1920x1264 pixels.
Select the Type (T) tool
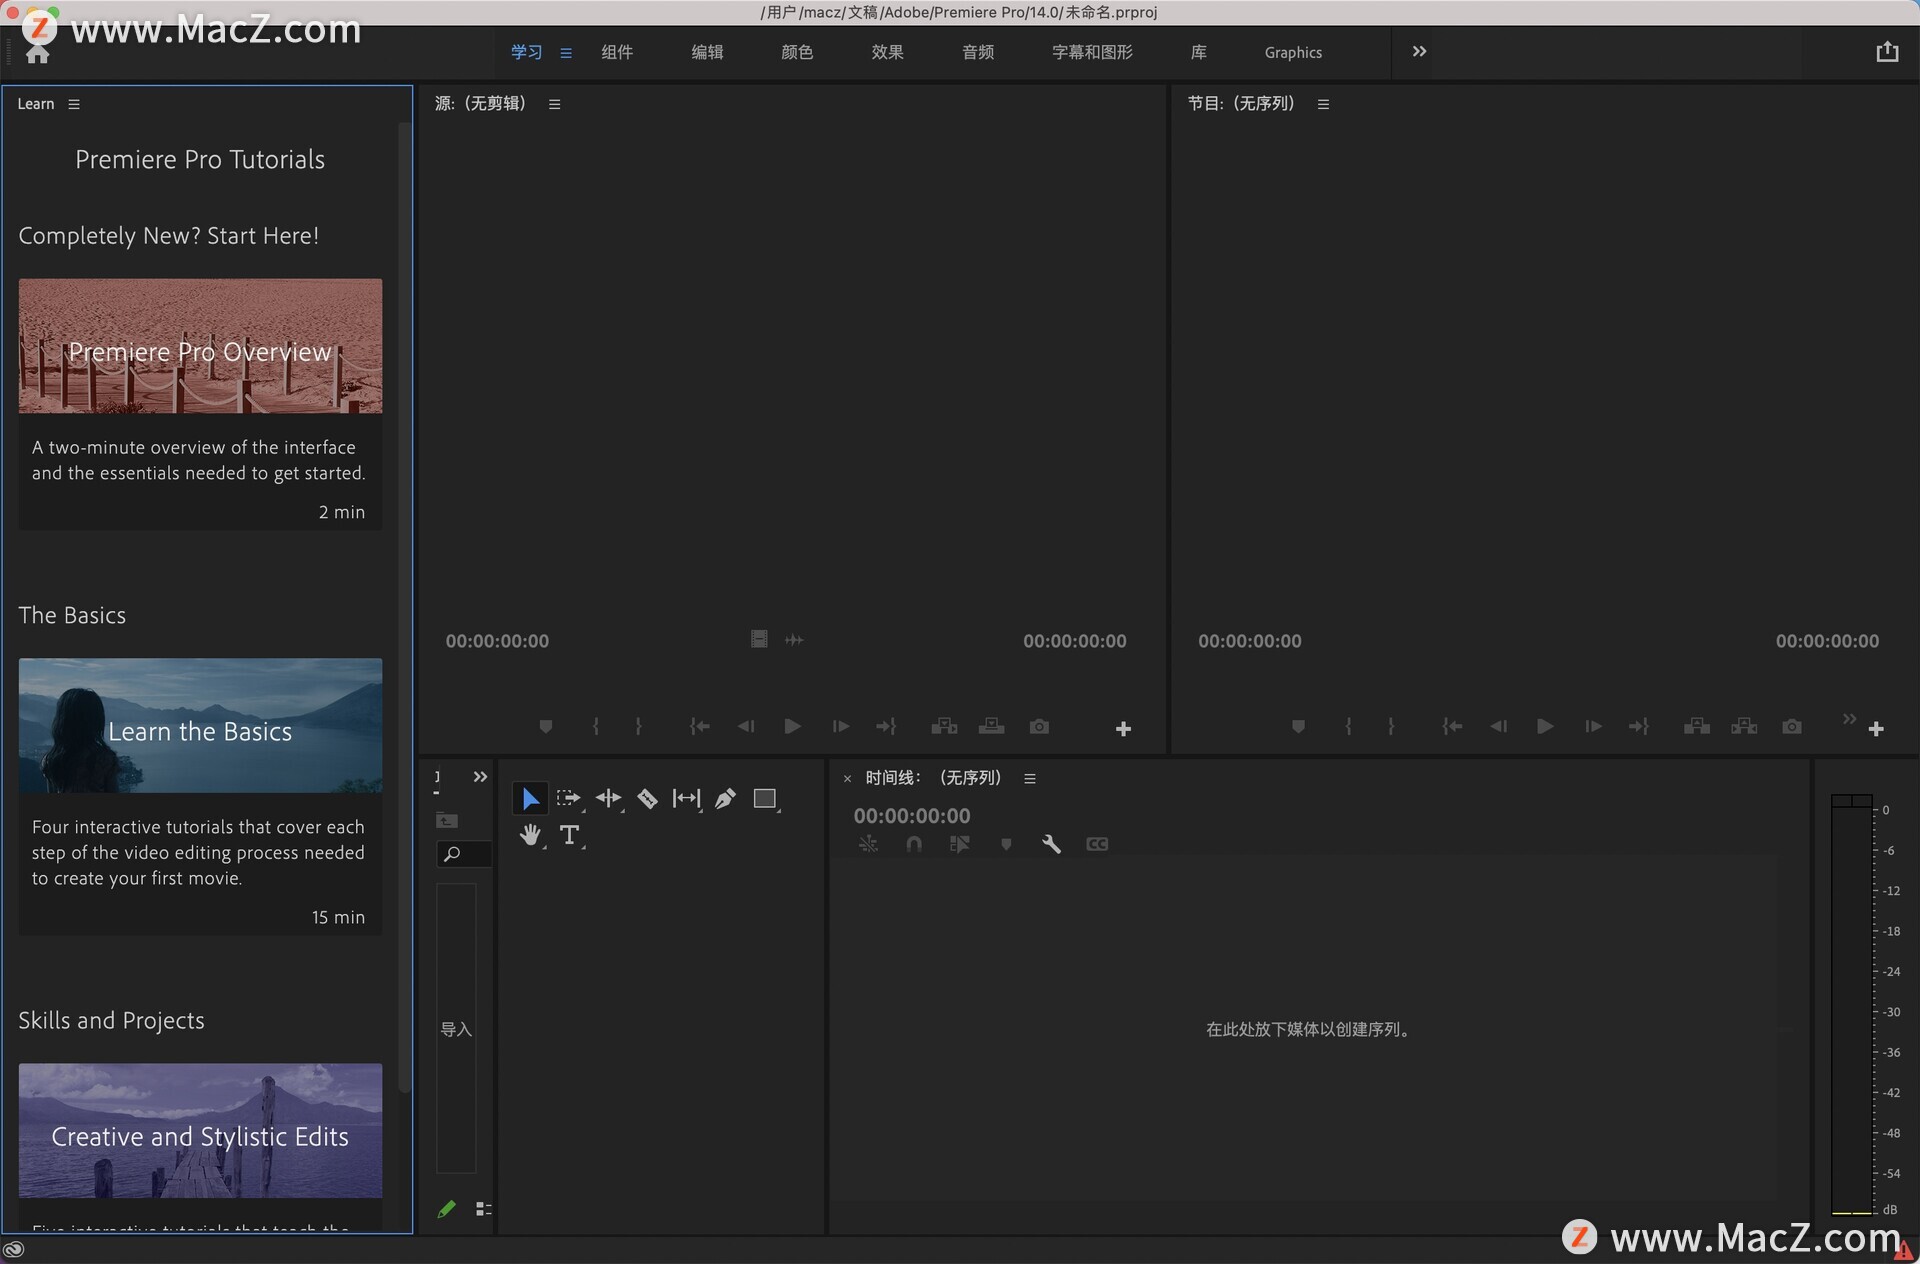coord(569,835)
